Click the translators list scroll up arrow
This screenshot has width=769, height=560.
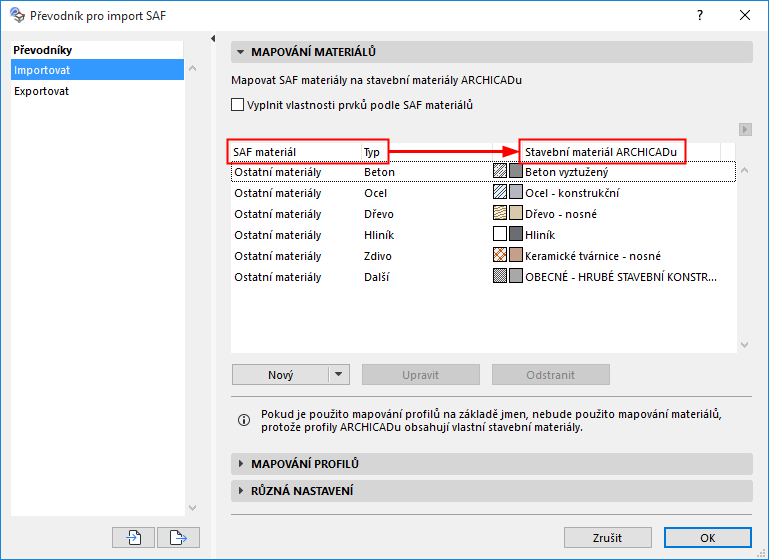point(193,69)
